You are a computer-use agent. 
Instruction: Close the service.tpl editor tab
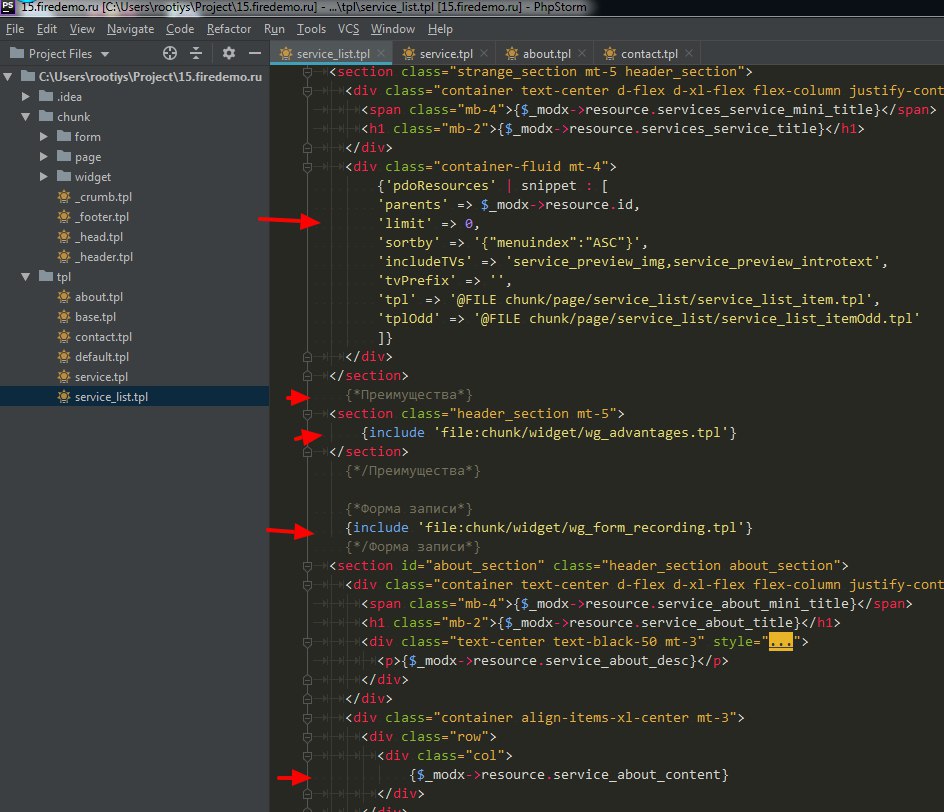coord(484,53)
